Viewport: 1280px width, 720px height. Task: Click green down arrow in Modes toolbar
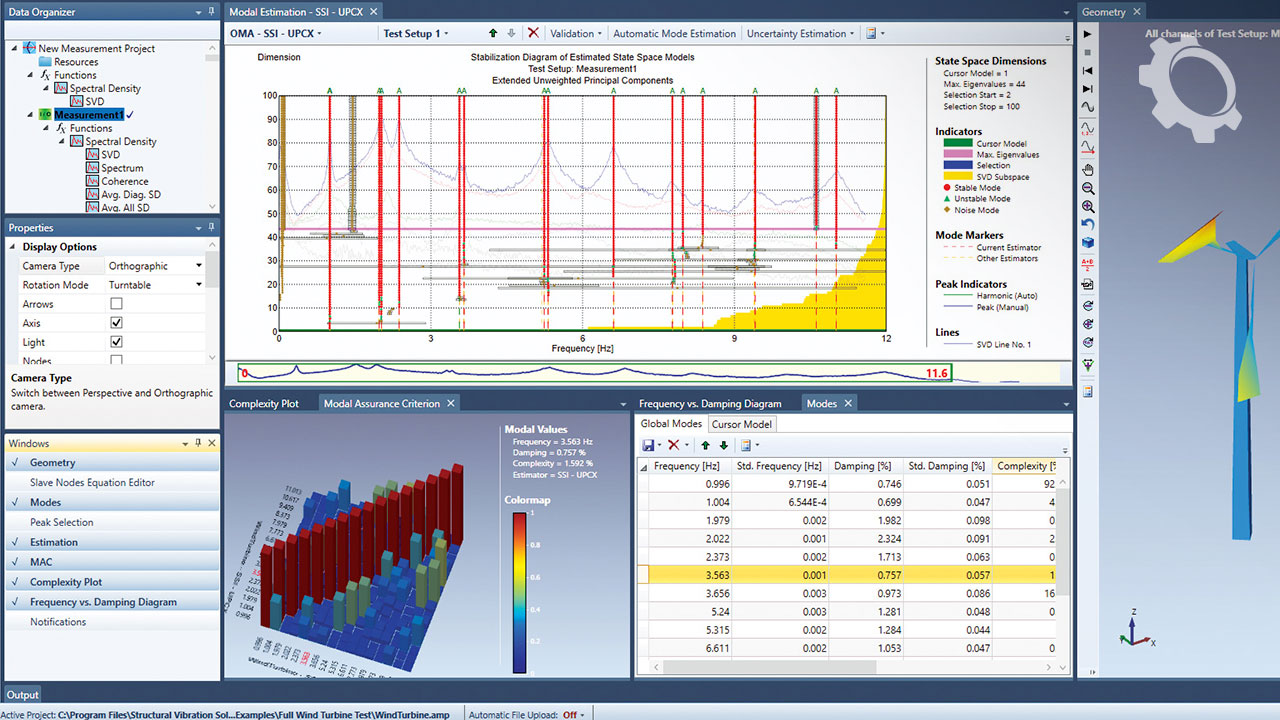(x=723, y=445)
